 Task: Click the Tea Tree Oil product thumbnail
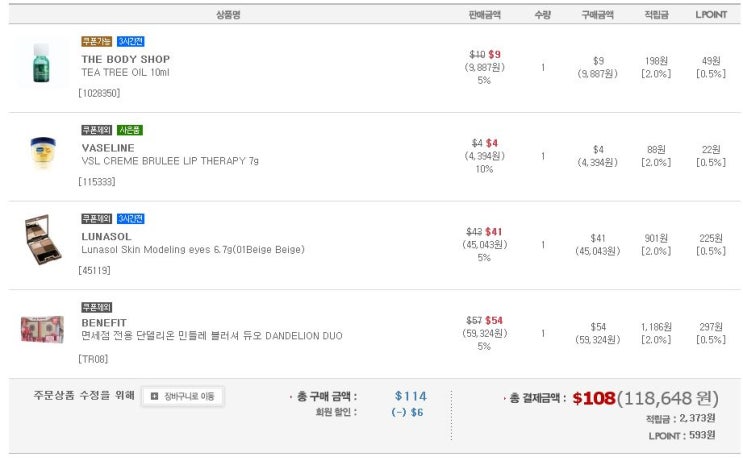point(40,65)
